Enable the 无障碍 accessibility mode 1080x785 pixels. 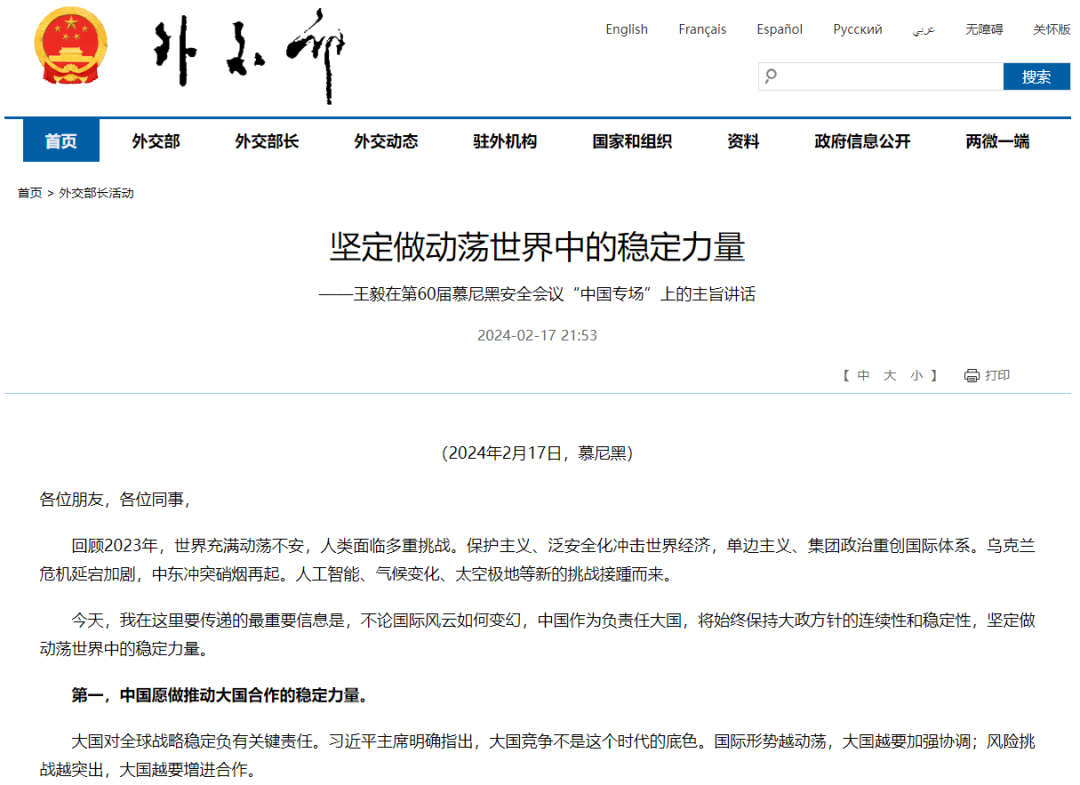click(x=981, y=29)
